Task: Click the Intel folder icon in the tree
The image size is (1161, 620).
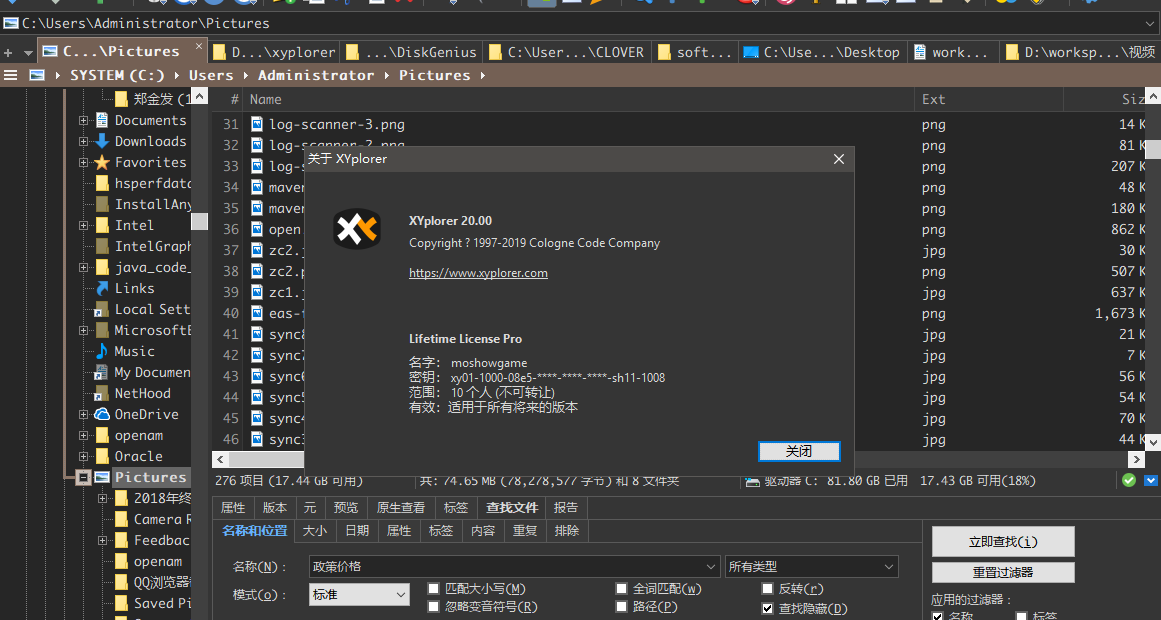Action: pos(102,225)
